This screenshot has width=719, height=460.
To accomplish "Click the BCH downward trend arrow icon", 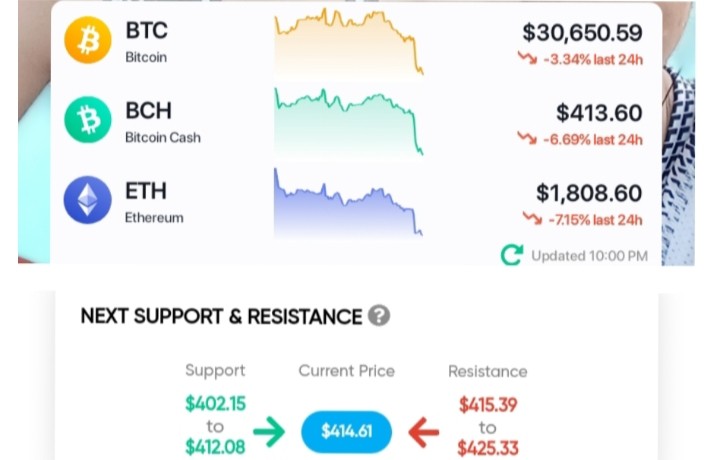I will [527, 138].
